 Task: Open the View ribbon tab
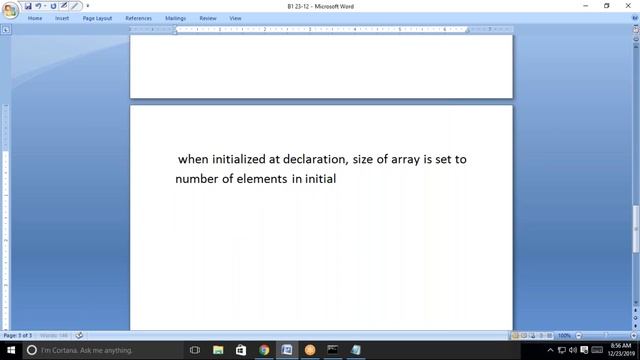tap(235, 18)
